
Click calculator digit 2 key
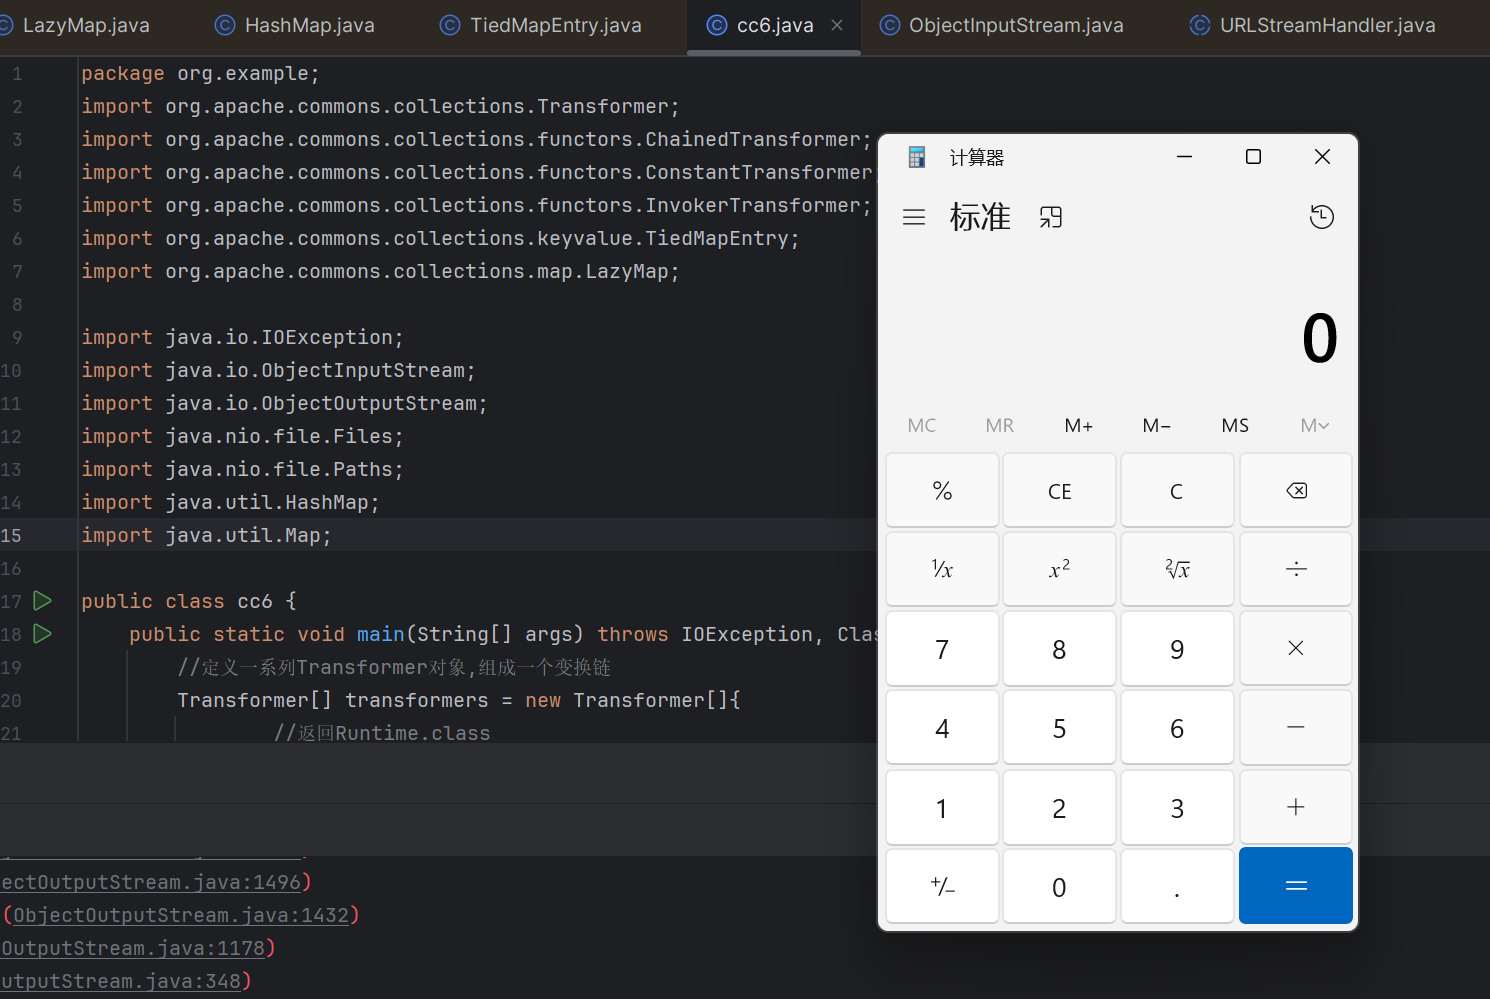point(1059,807)
